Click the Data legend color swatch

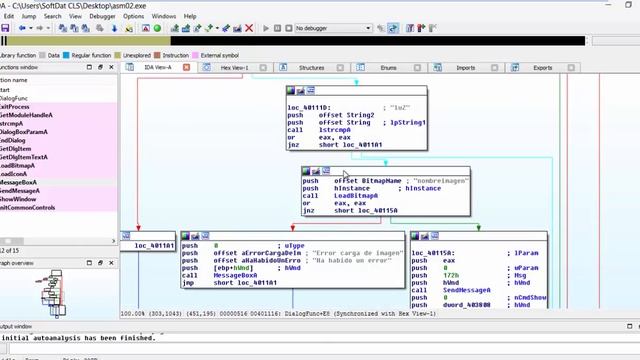[x=42, y=55]
